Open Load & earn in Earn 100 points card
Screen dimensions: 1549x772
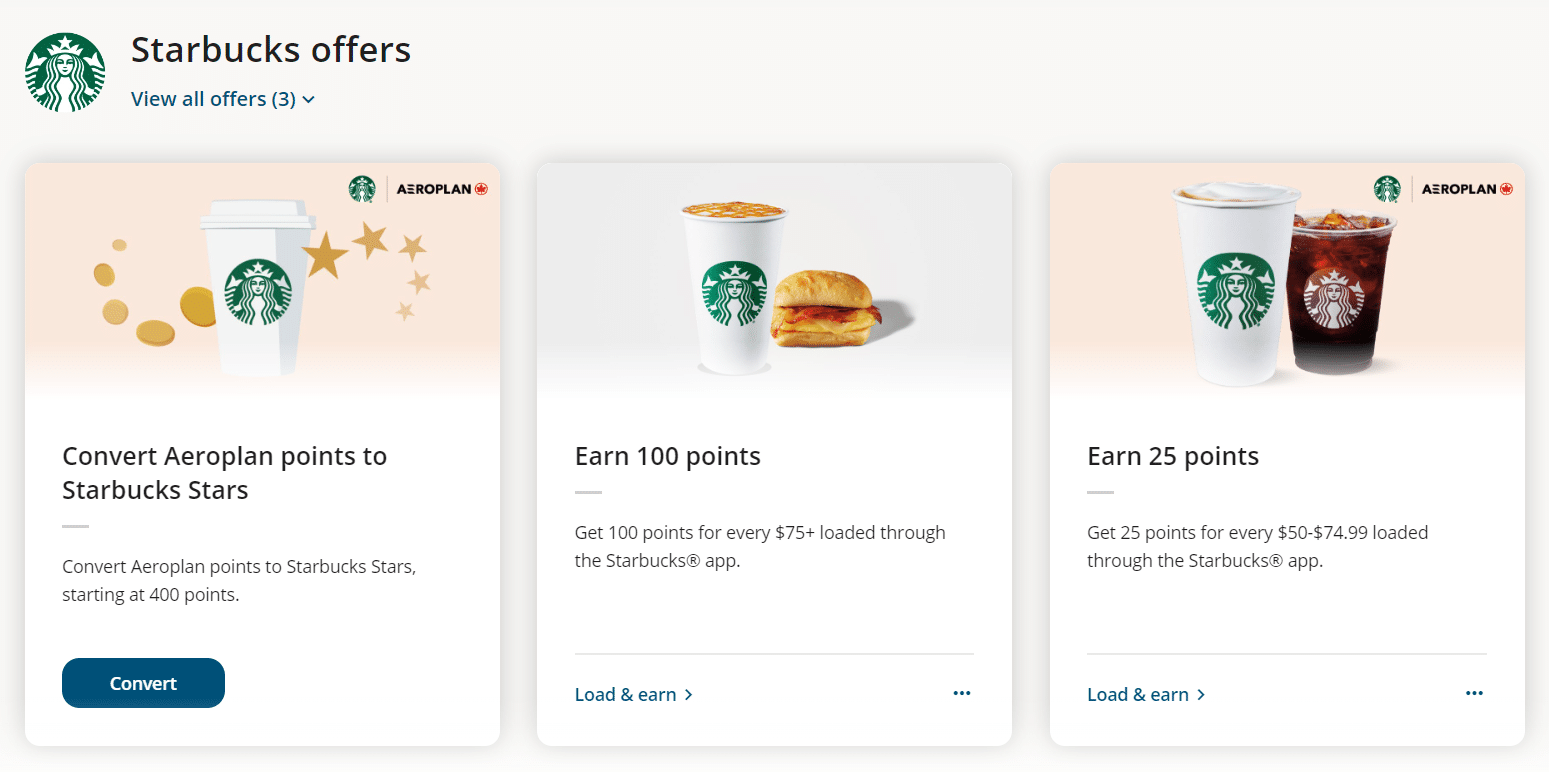click(x=634, y=694)
